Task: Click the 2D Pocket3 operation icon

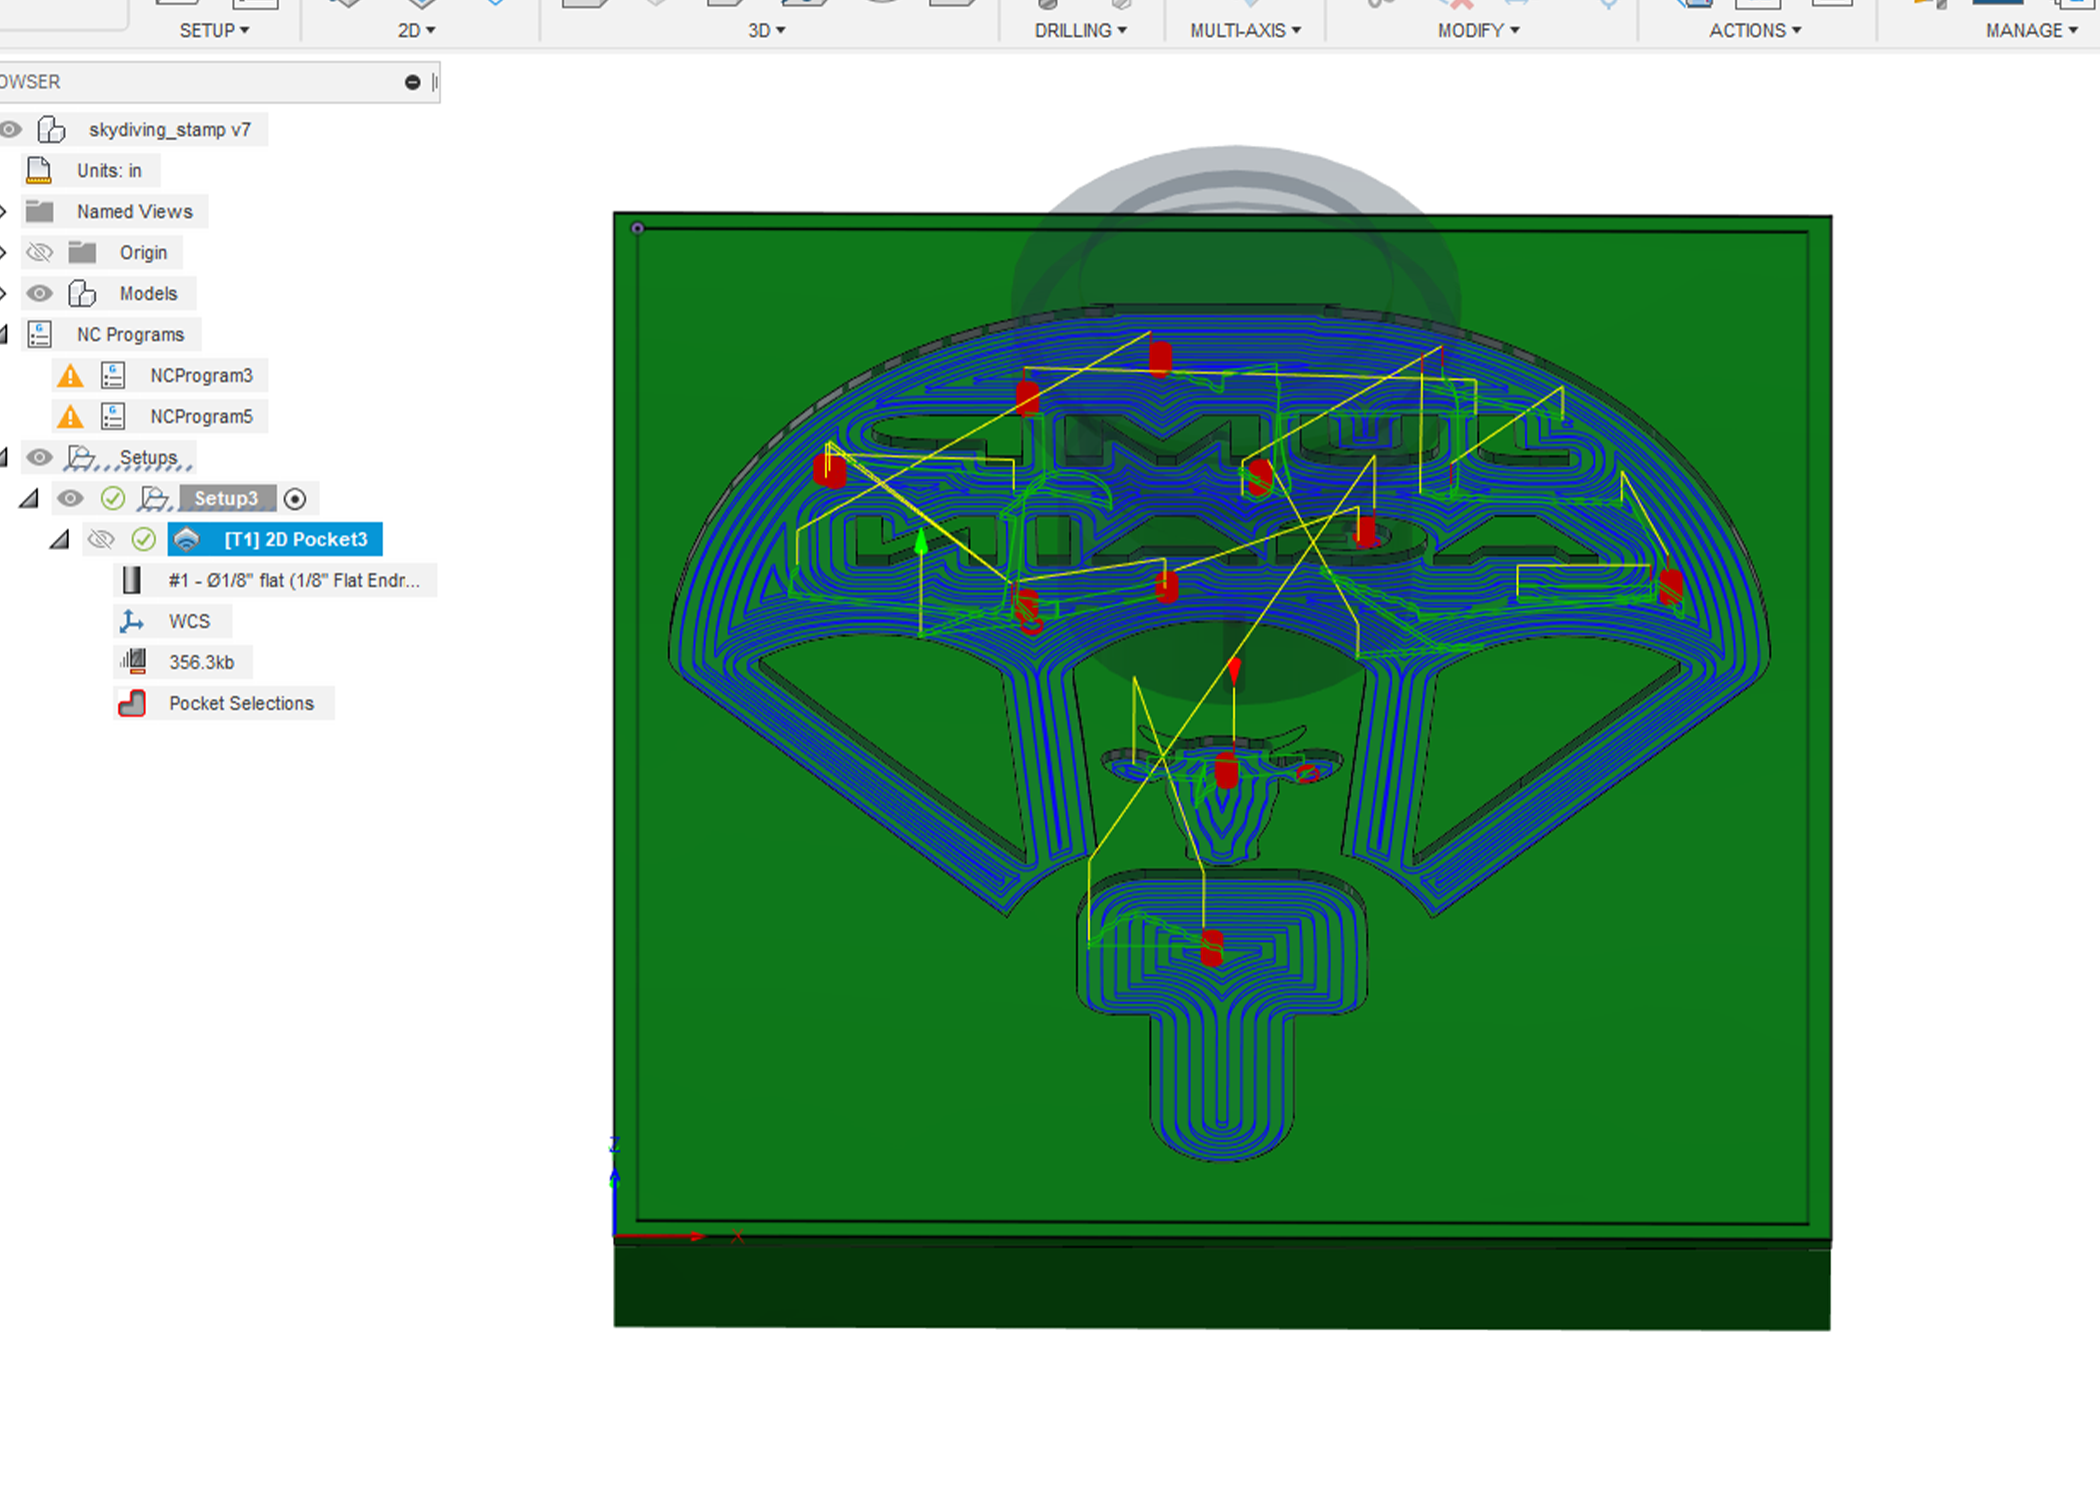Action: [187, 540]
